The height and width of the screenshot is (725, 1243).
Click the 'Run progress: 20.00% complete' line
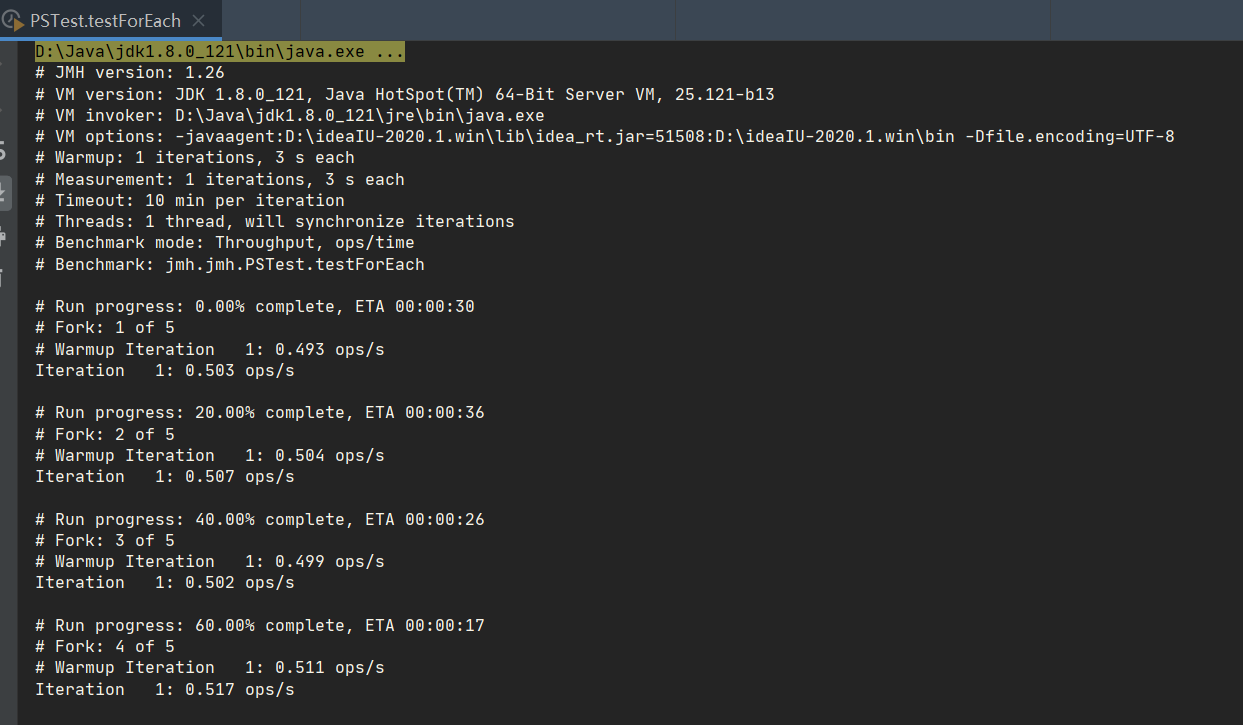[260, 412]
